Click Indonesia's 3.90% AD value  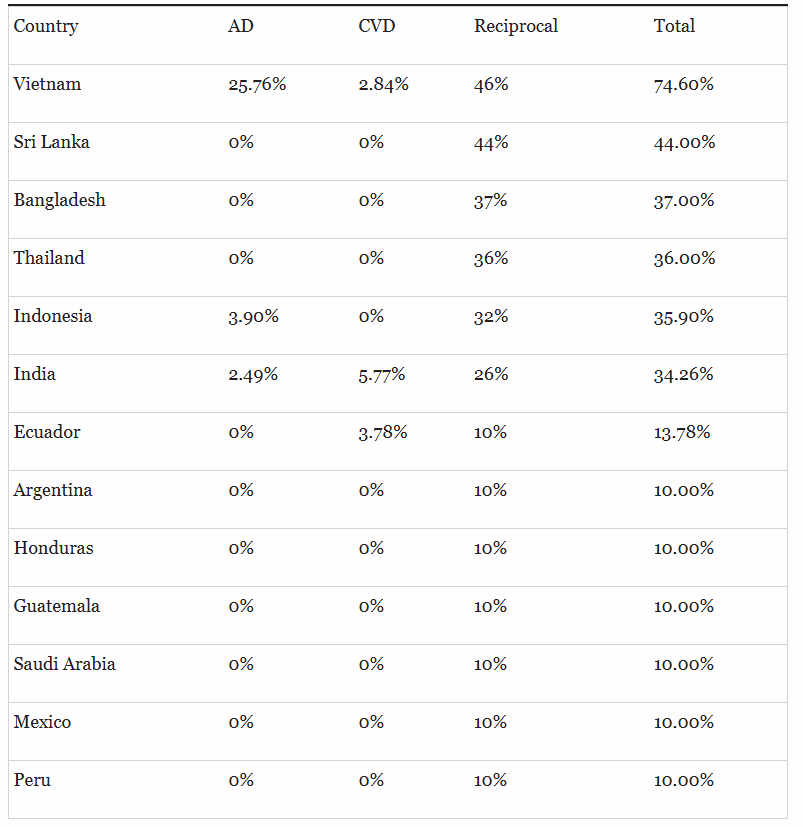point(253,316)
